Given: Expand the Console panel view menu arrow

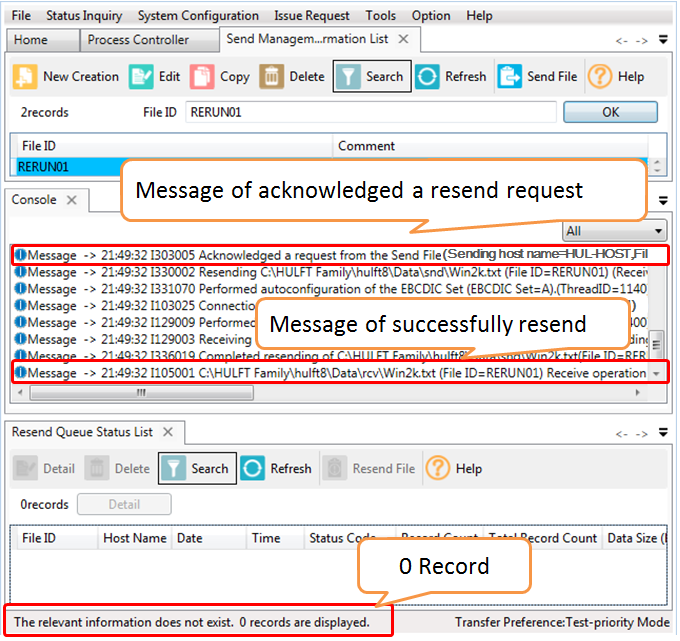Looking at the screenshot, I should 664,201.
